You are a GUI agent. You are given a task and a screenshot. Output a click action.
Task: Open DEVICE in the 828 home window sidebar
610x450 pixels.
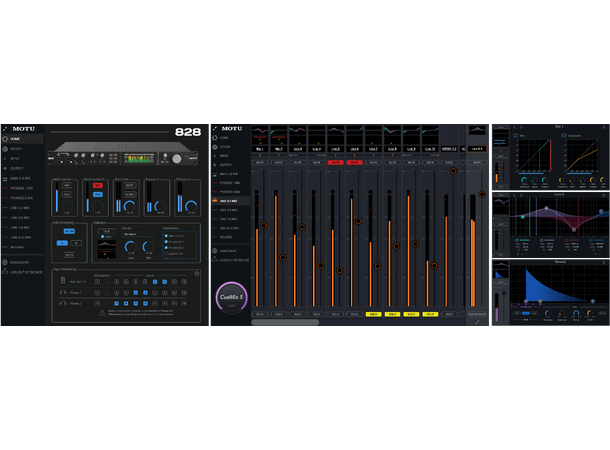pos(16,149)
